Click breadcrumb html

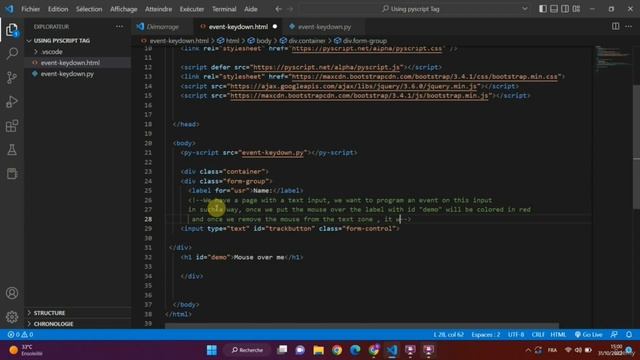(232, 41)
